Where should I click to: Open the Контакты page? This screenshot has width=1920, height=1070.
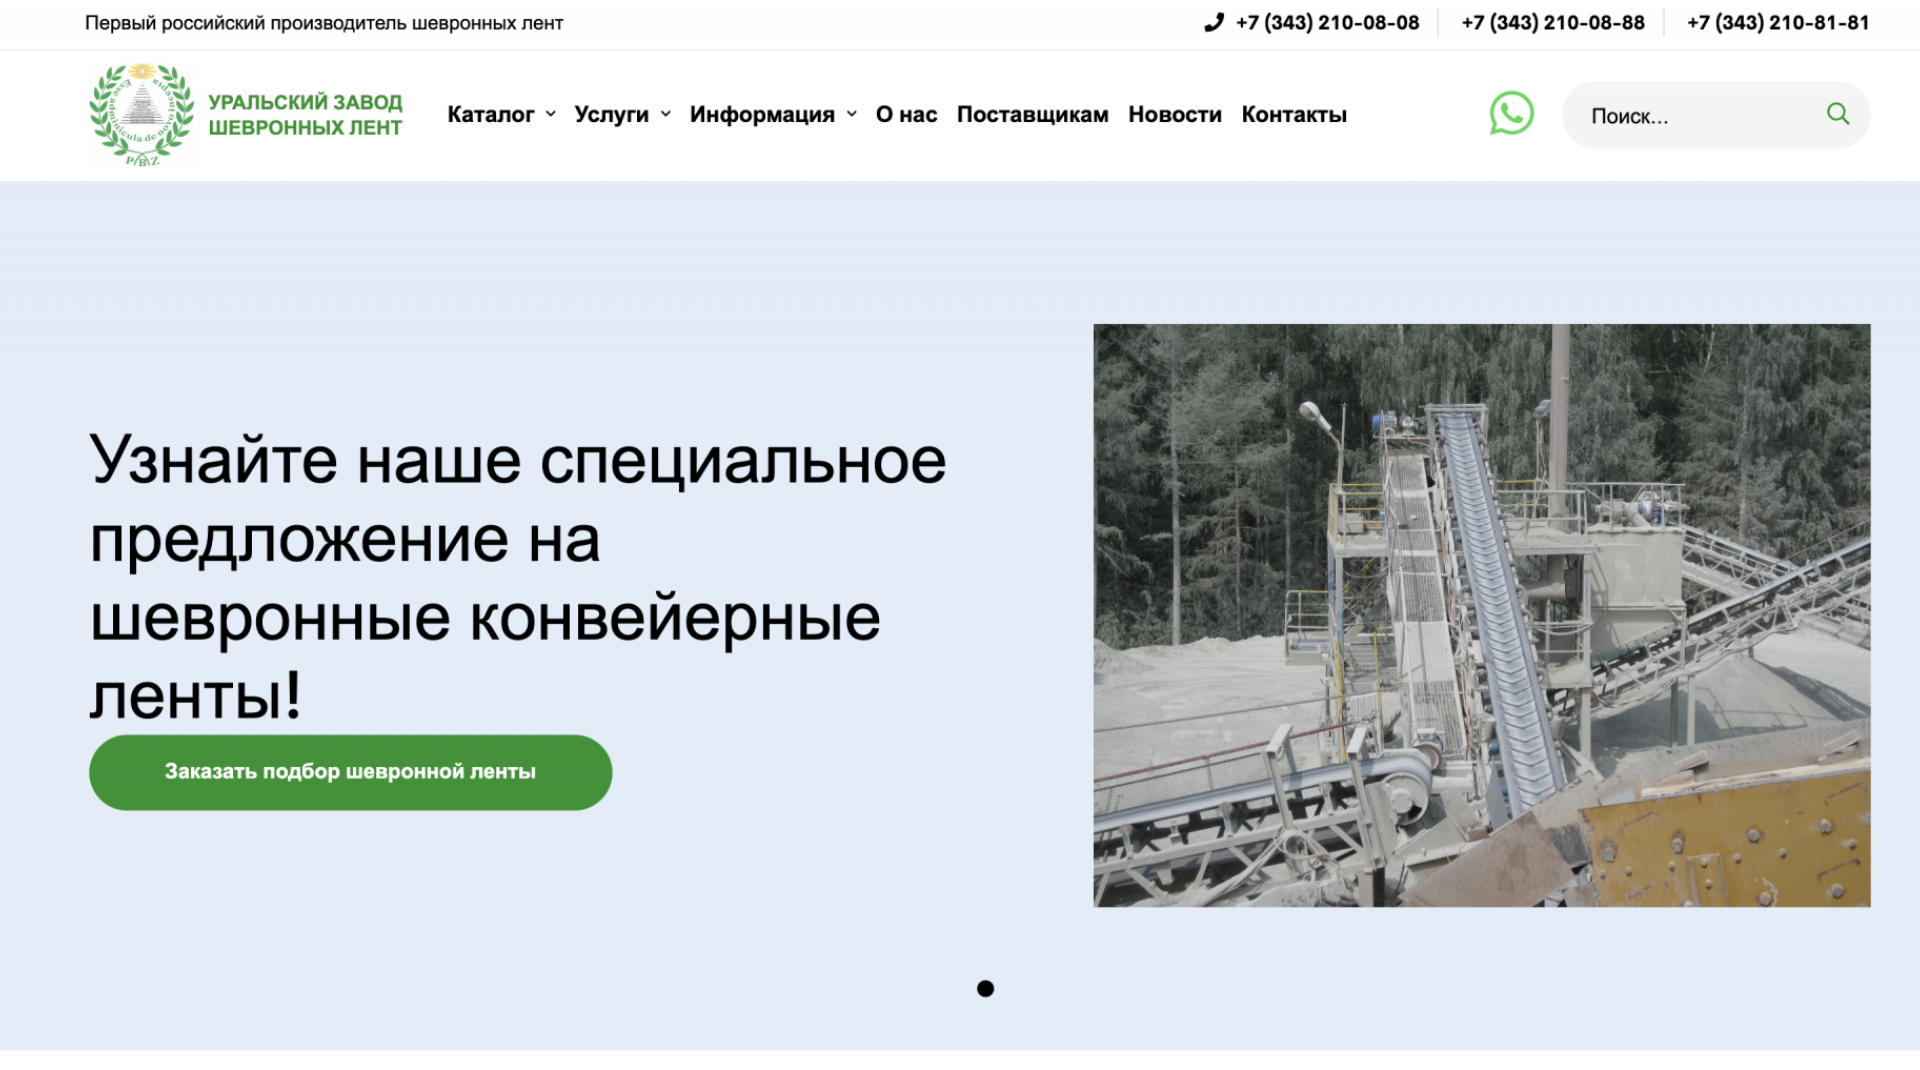click(x=1293, y=114)
